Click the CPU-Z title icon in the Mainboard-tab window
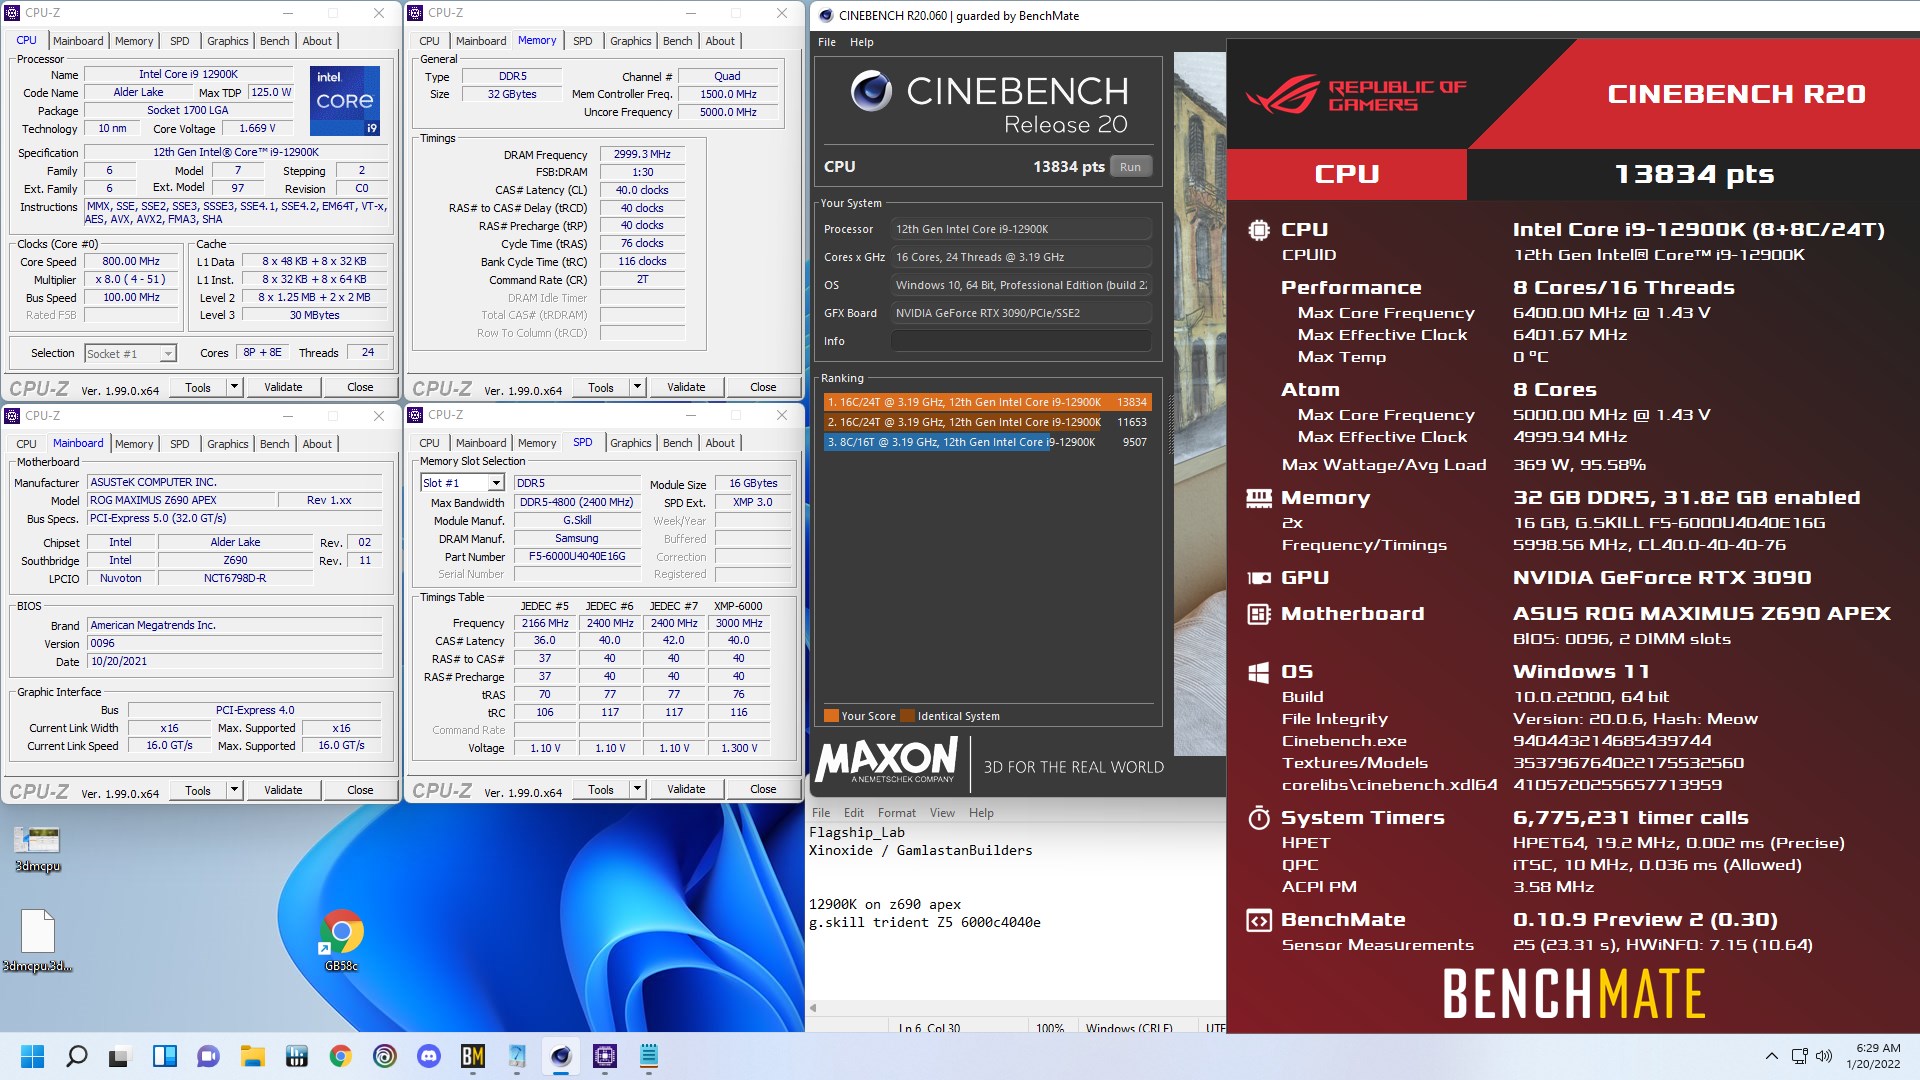The height and width of the screenshot is (1080, 1920). tap(12, 416)
